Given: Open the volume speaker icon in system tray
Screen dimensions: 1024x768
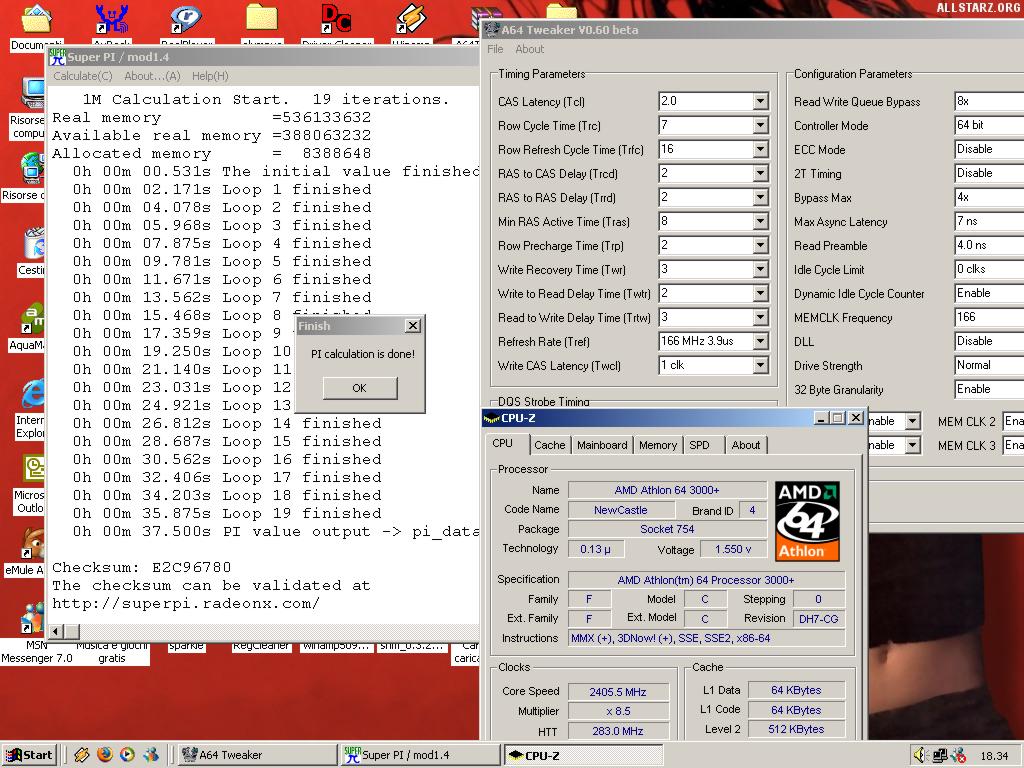Looking at the screenshot, I should click(920, 756).
